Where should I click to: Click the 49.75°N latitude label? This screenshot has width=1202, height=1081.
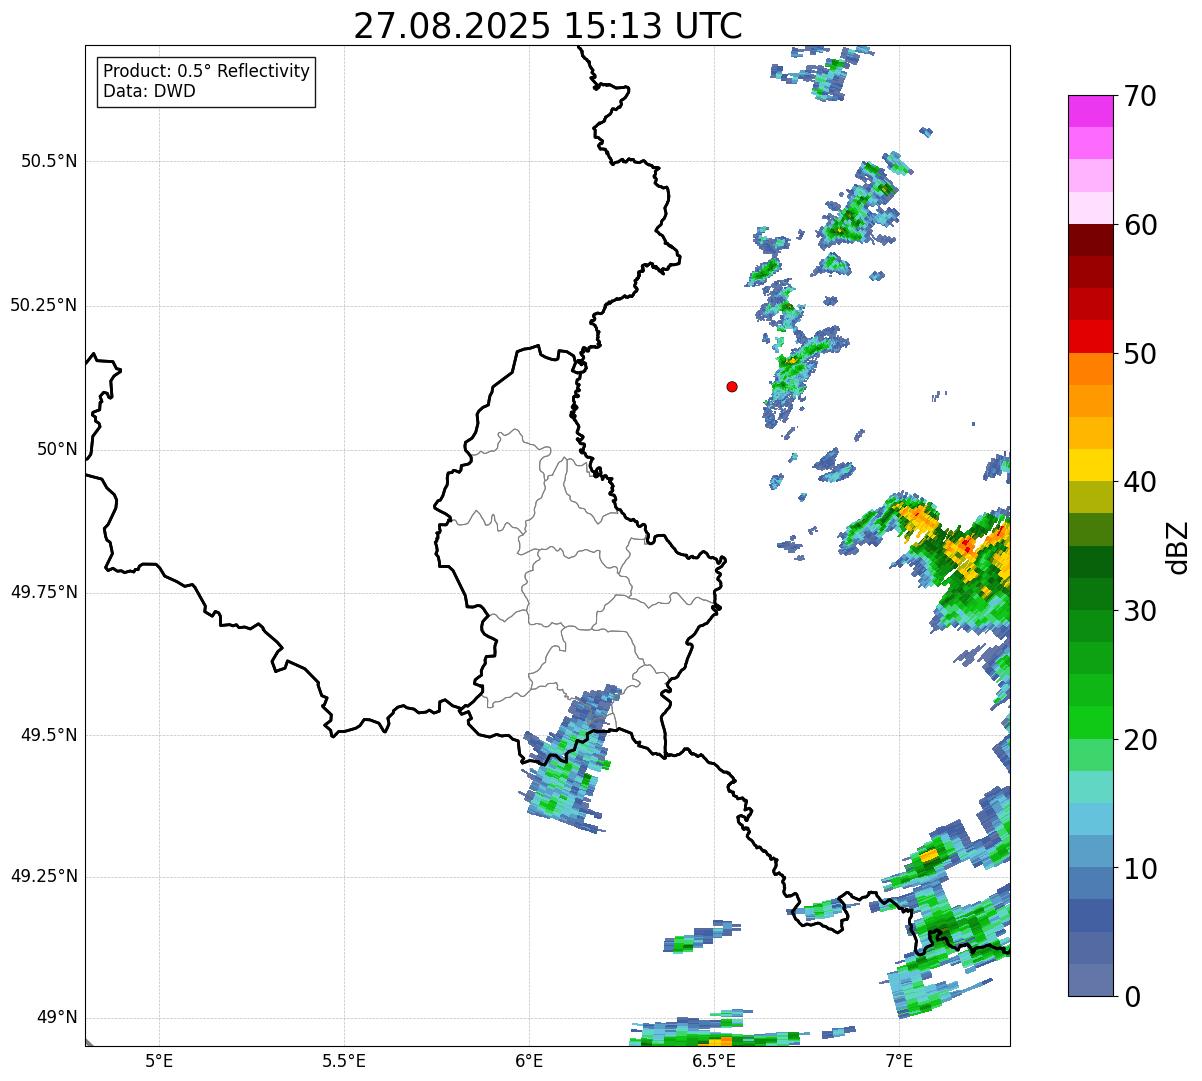pyautogui.click(x=44, y=592)
